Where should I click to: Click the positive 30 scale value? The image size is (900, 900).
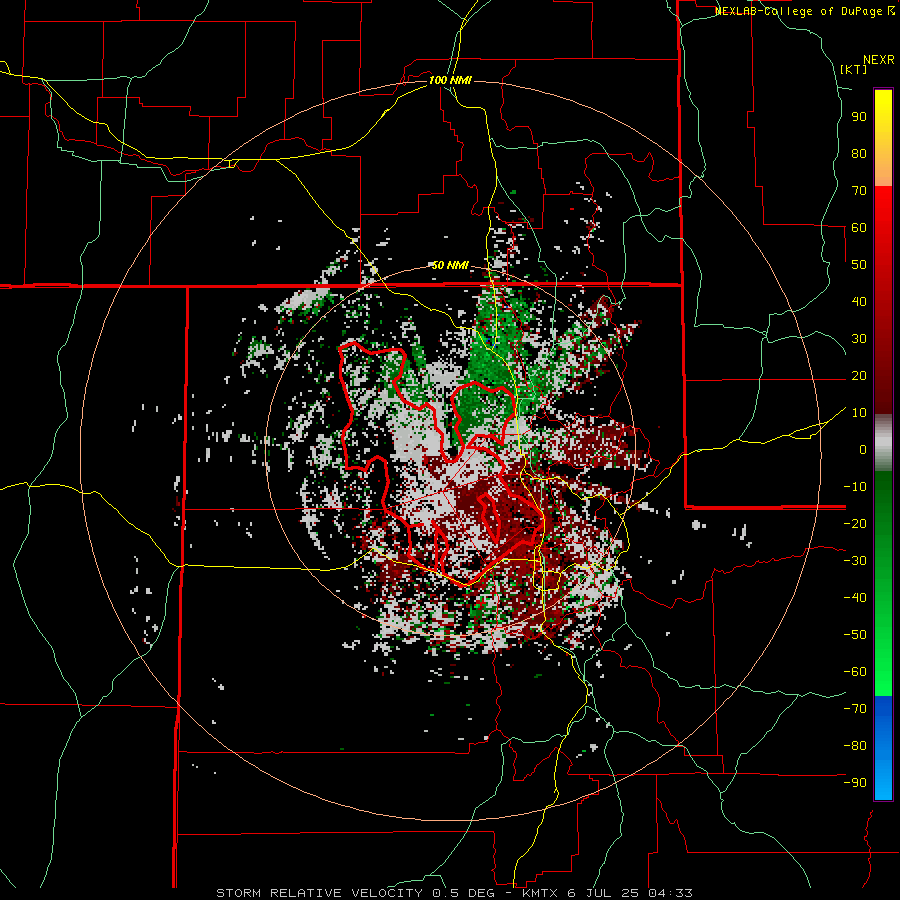coord(859,339)
